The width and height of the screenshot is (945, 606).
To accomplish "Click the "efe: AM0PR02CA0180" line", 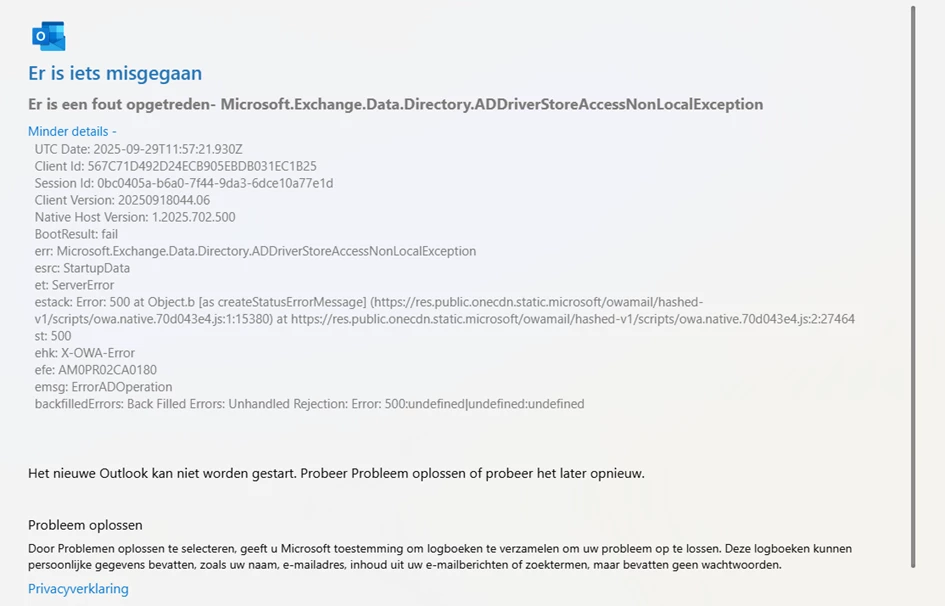I will point(95,370).
